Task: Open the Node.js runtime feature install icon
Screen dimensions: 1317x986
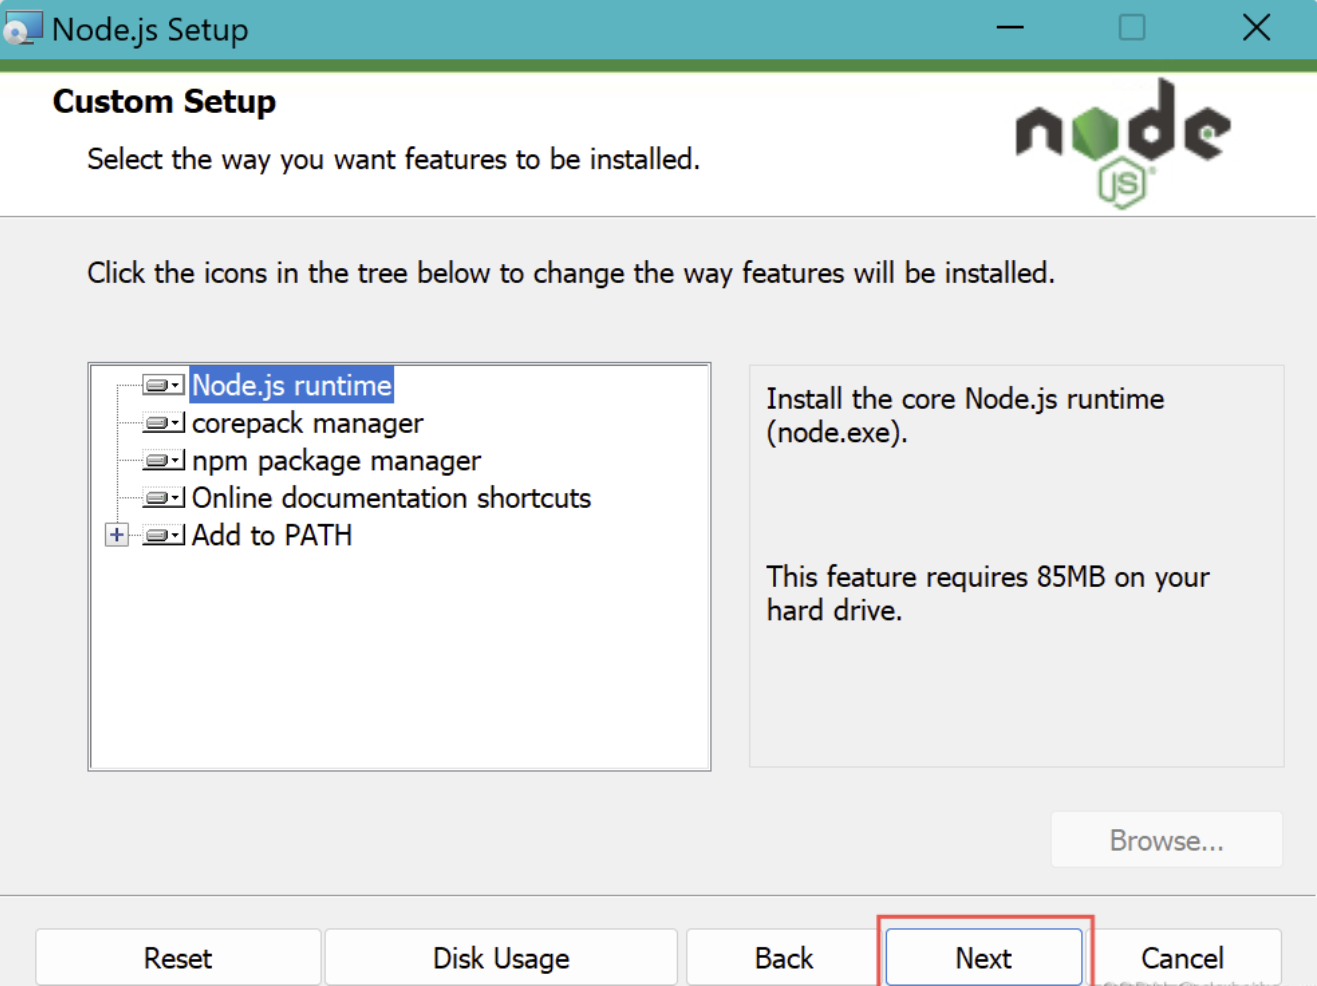Action: click(163, 385)
